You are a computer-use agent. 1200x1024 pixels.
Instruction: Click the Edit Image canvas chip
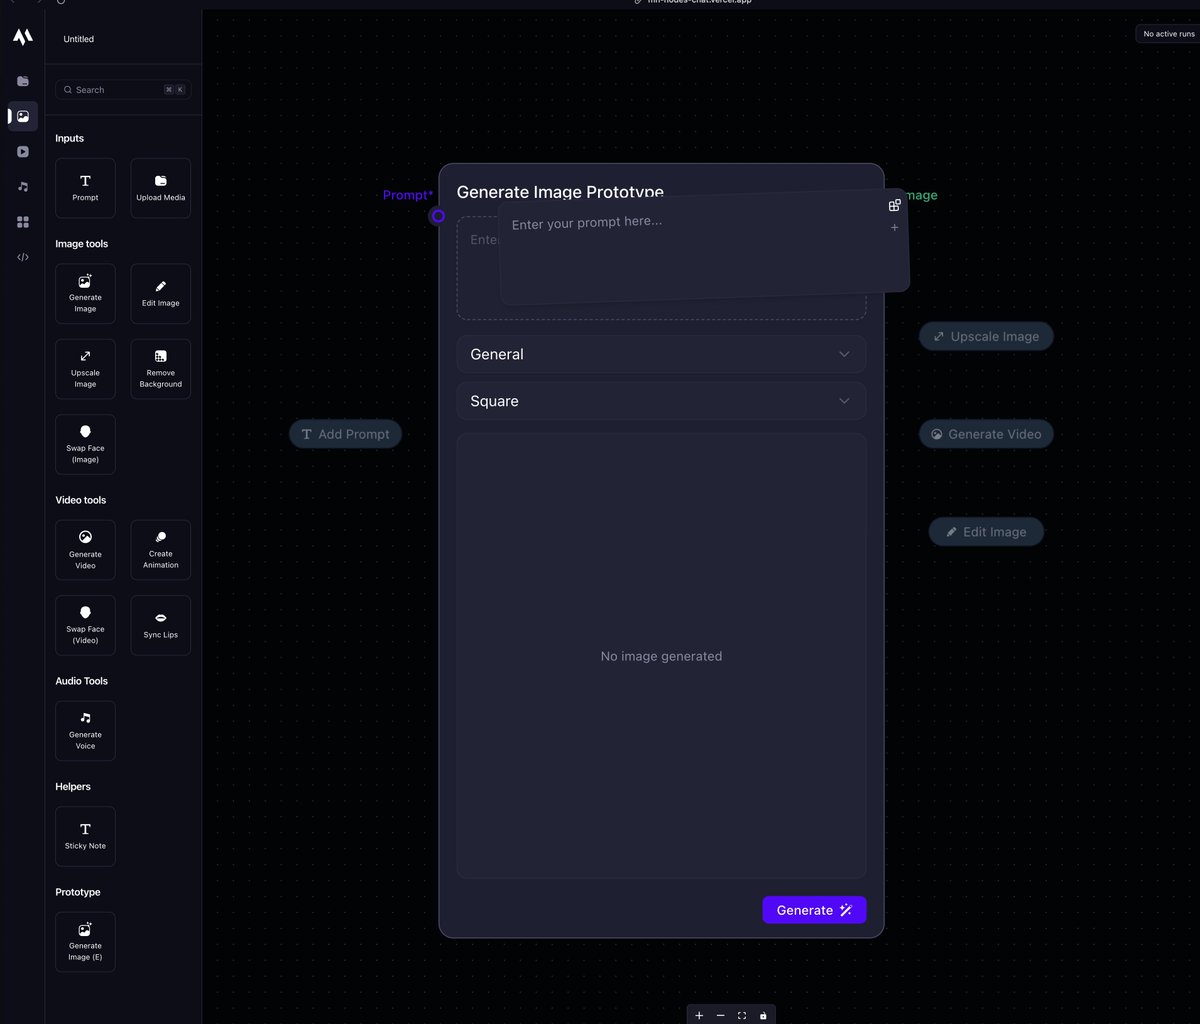986,532
